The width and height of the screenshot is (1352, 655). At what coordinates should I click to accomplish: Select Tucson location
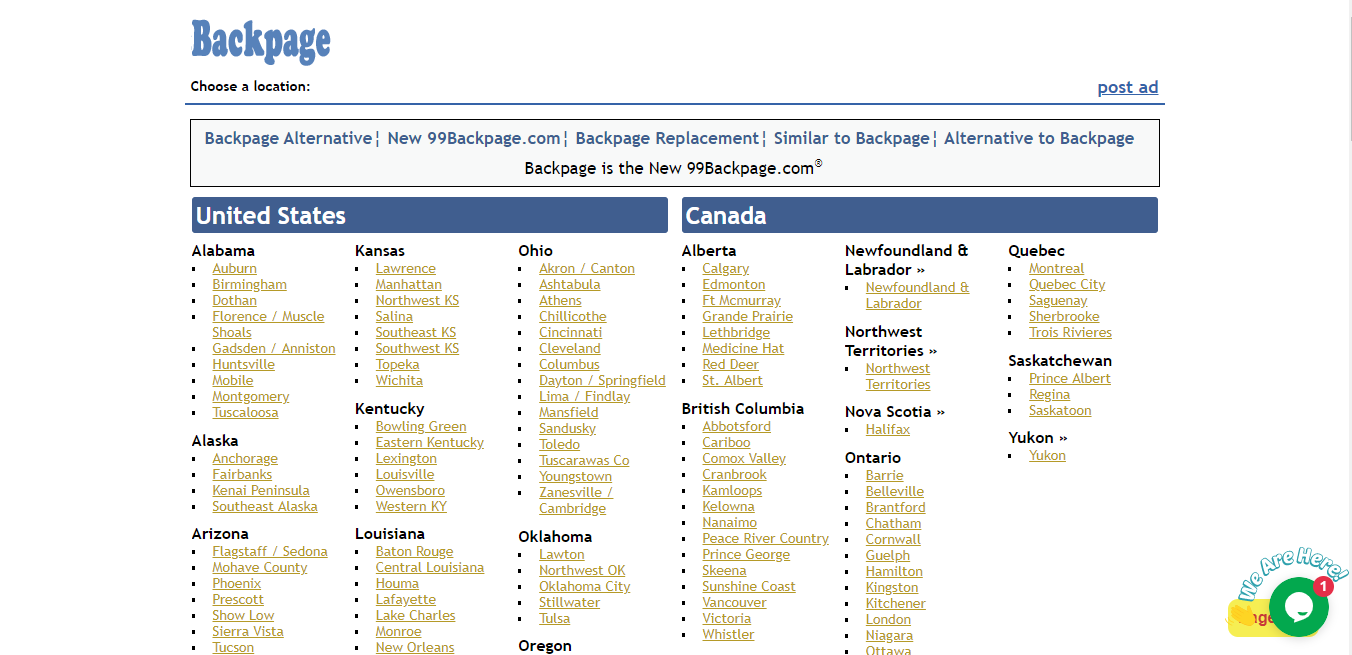[x=233, y=647]
